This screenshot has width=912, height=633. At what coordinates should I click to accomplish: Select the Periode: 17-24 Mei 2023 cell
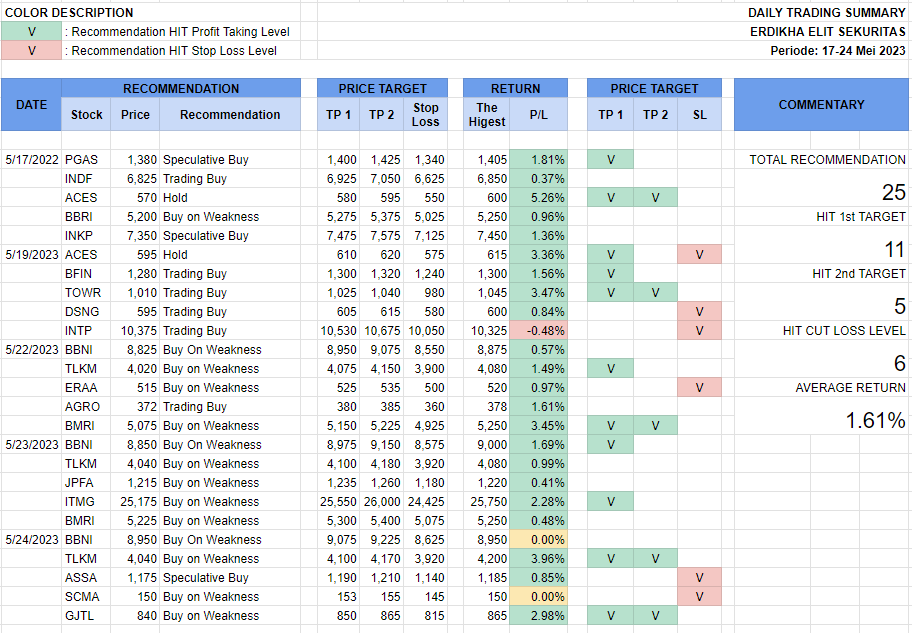838,51
